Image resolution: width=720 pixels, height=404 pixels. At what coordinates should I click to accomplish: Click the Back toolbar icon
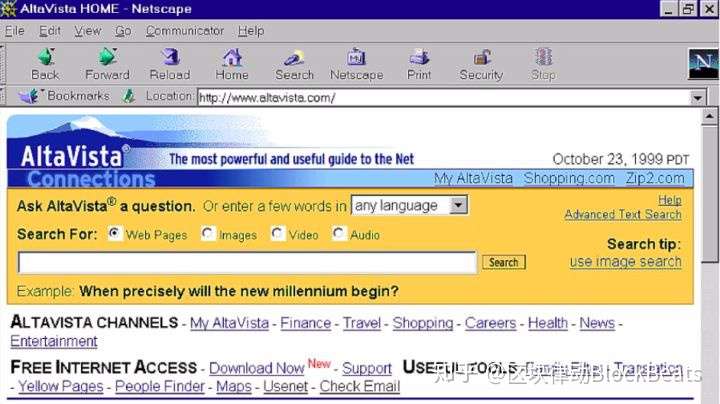[x=45, y=57]
